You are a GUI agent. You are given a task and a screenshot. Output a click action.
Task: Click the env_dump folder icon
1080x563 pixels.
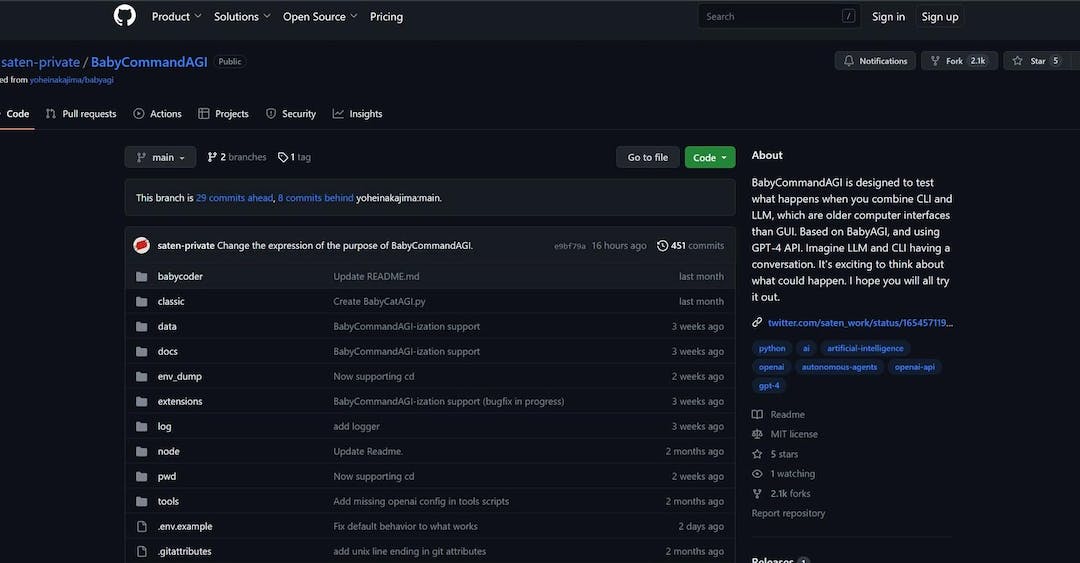tap(141, 376)
